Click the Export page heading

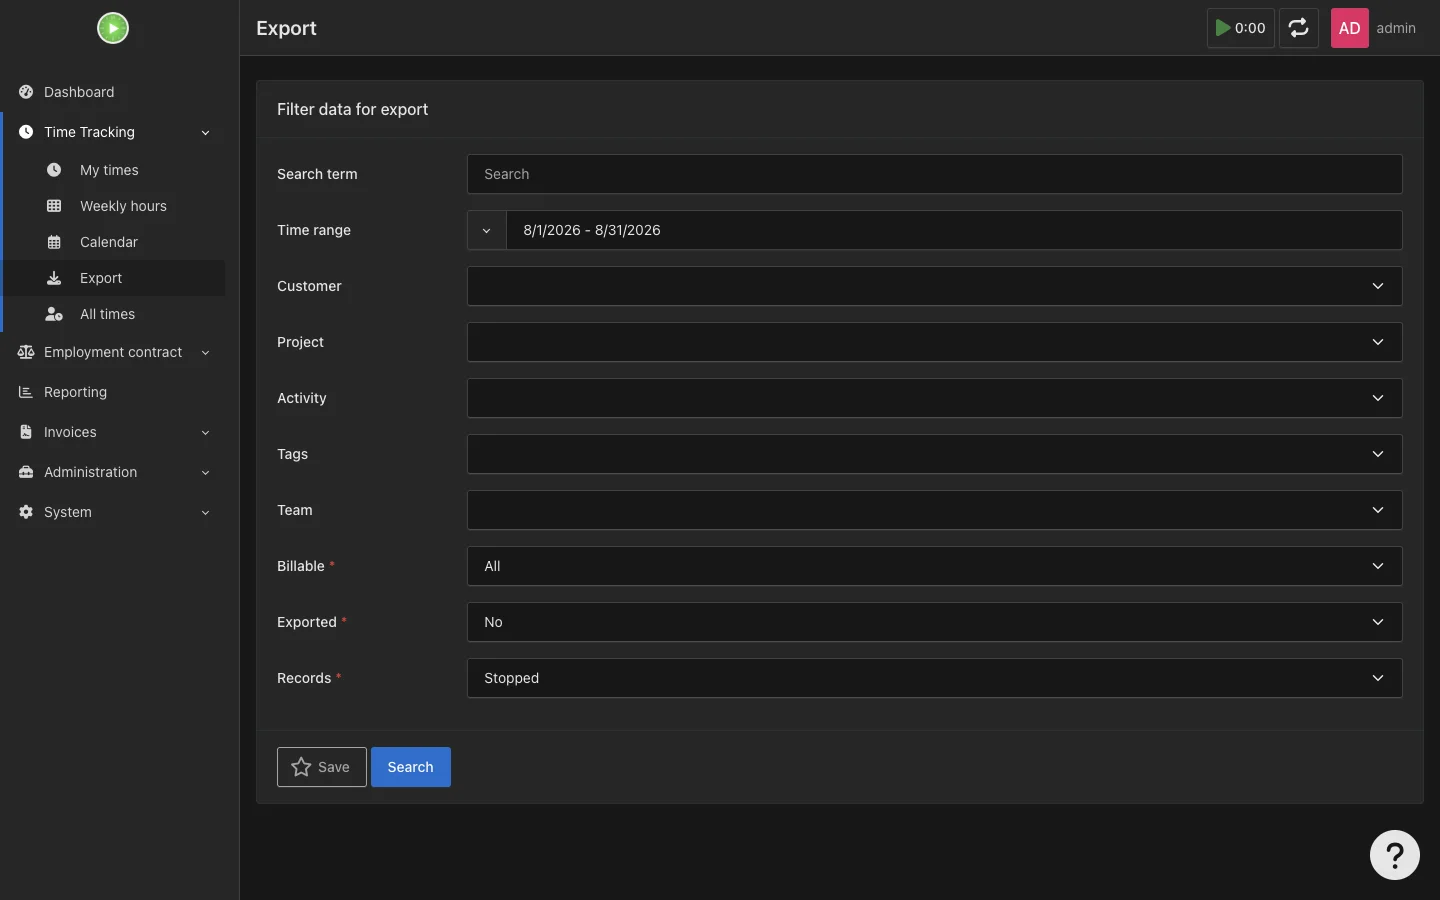pyautogui.click(x=286, y=28)
